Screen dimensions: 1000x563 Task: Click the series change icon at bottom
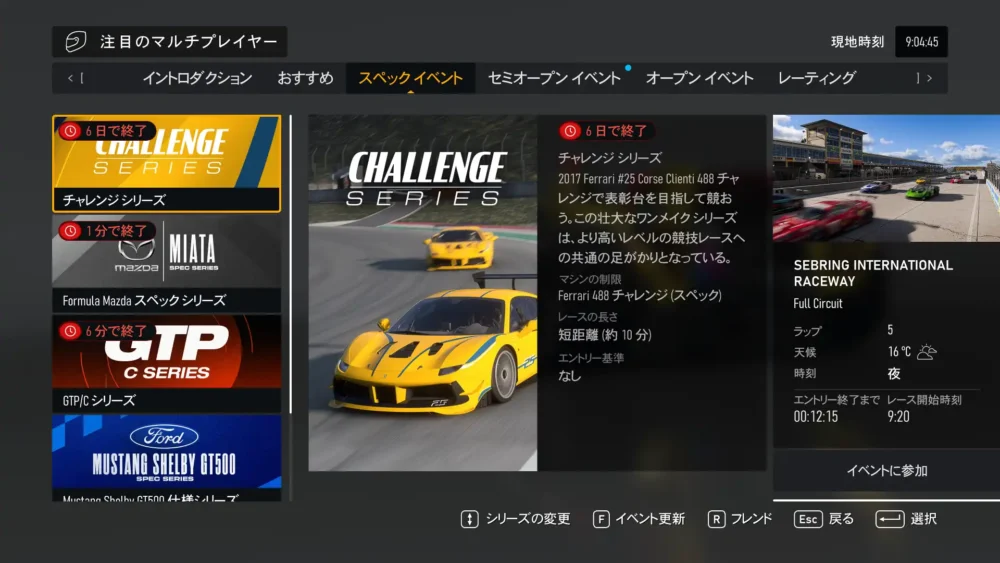click(x=469, y=519)
